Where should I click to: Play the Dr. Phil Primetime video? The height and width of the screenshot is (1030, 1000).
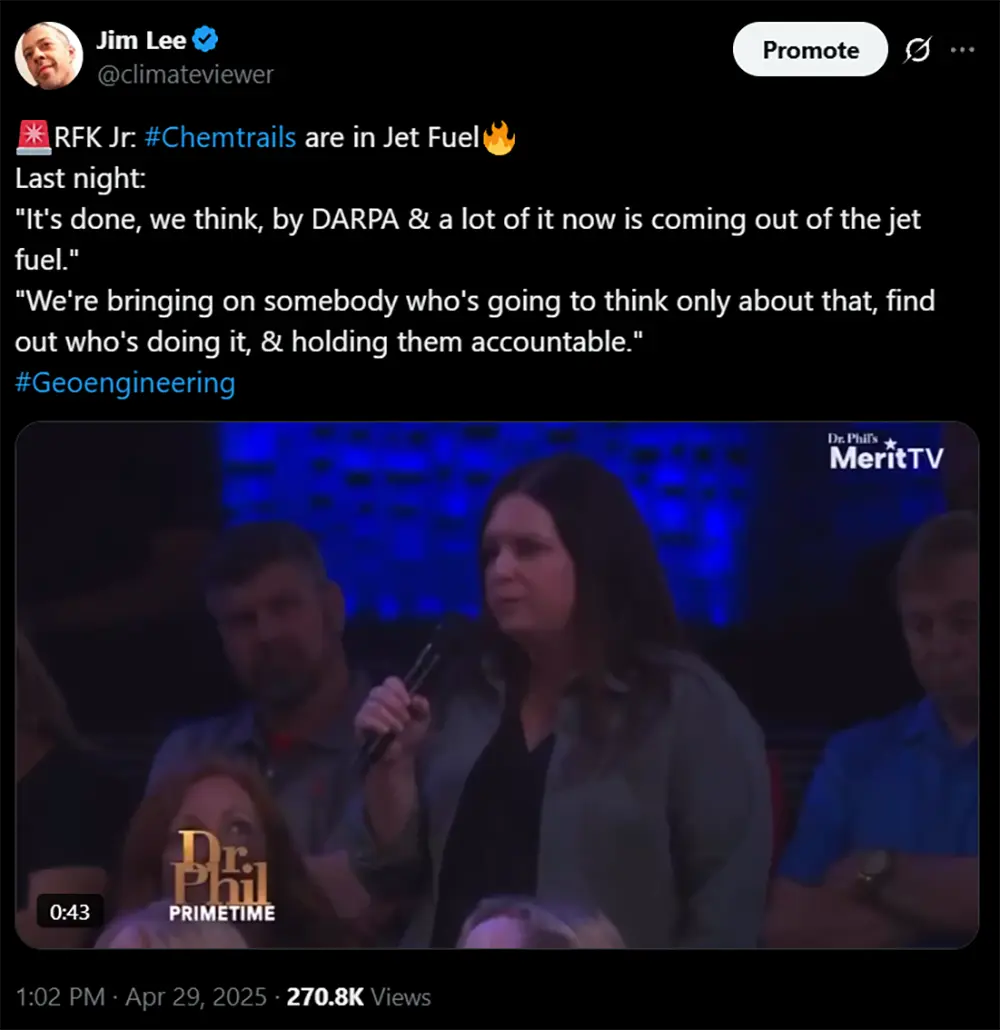tap(497, 684)
